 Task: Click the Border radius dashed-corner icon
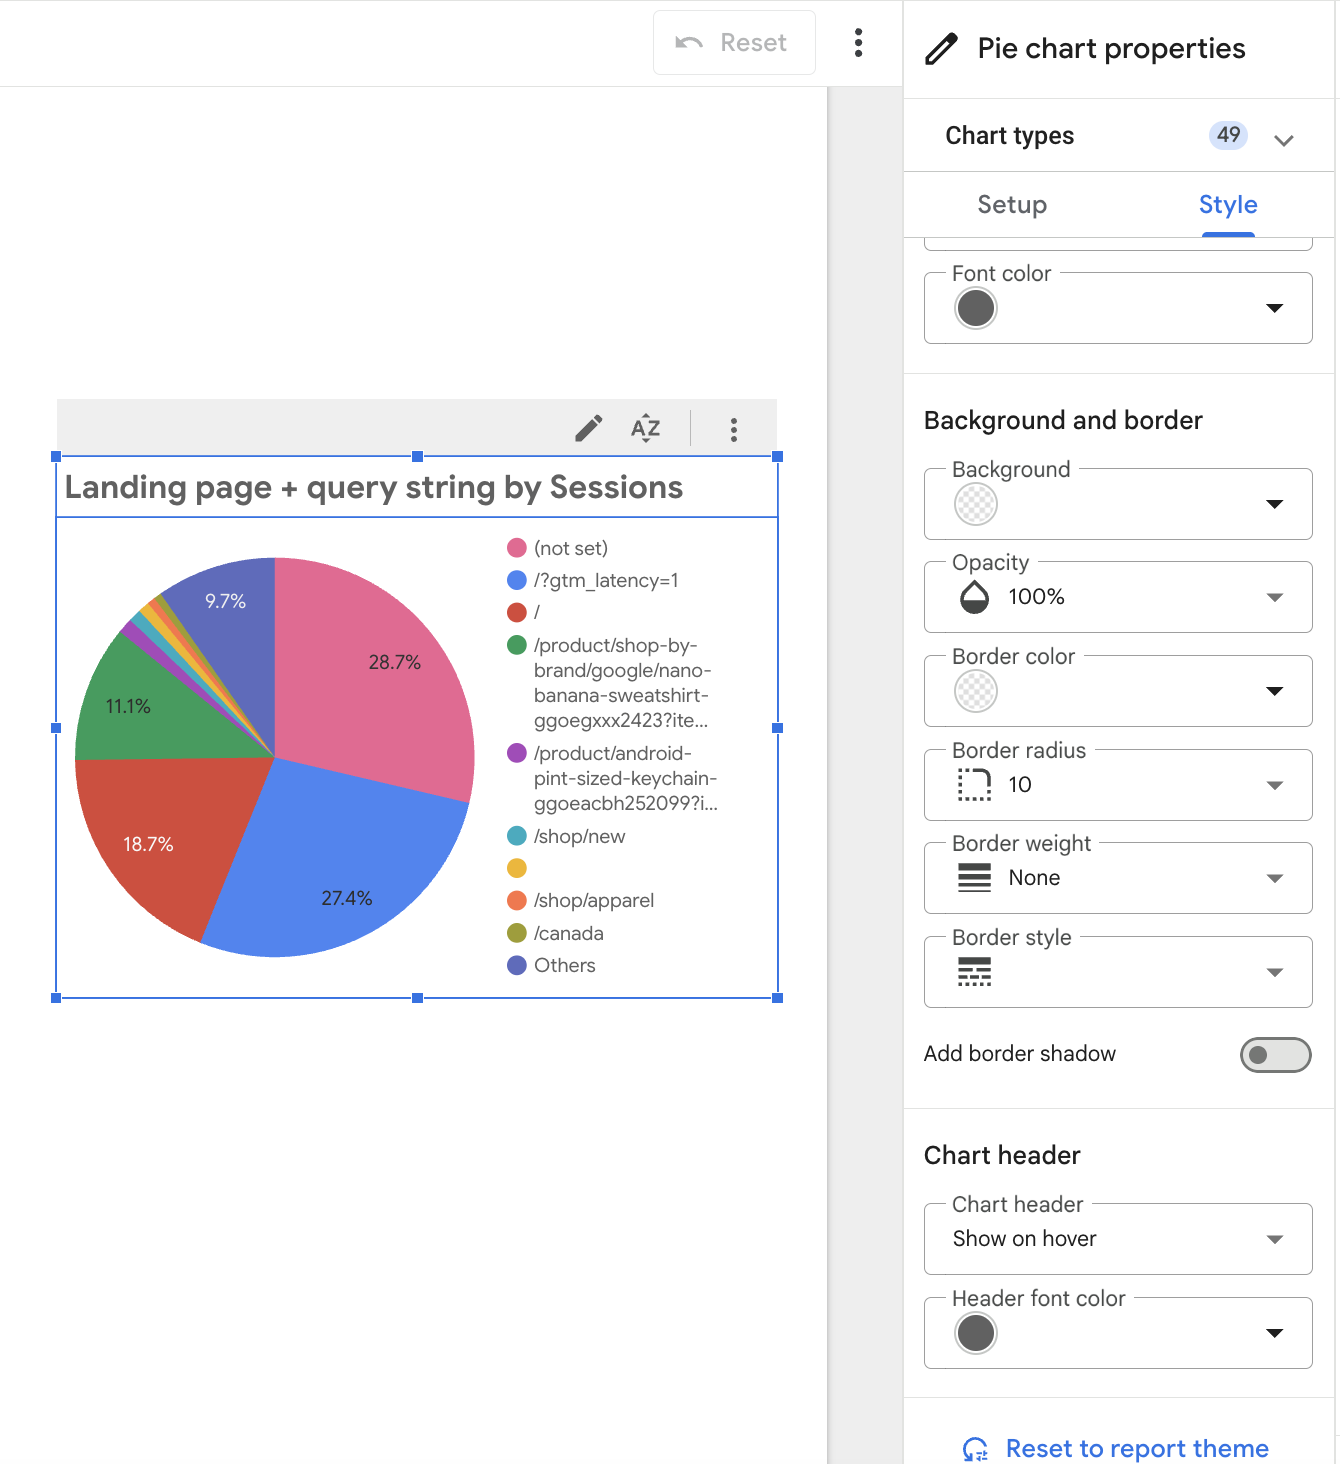pyautogui.click(x=974, y=785)
